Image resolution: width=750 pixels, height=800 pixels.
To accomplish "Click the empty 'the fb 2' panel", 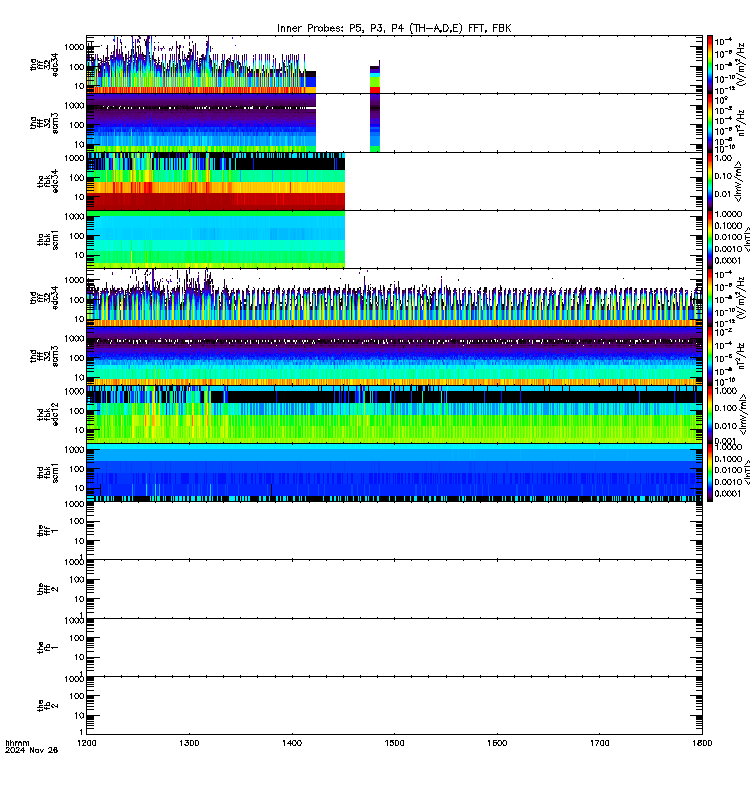I will click(394, 706).
